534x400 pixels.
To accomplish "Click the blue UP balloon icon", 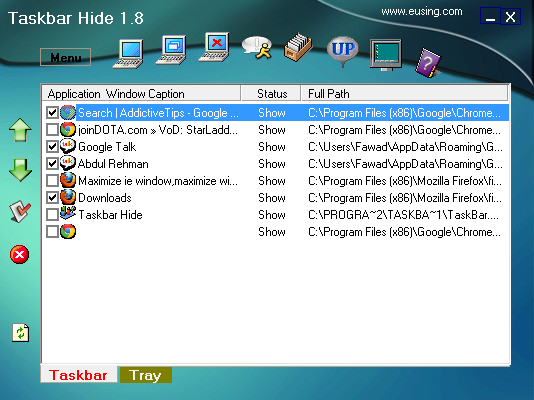I will tap(343, 51).
